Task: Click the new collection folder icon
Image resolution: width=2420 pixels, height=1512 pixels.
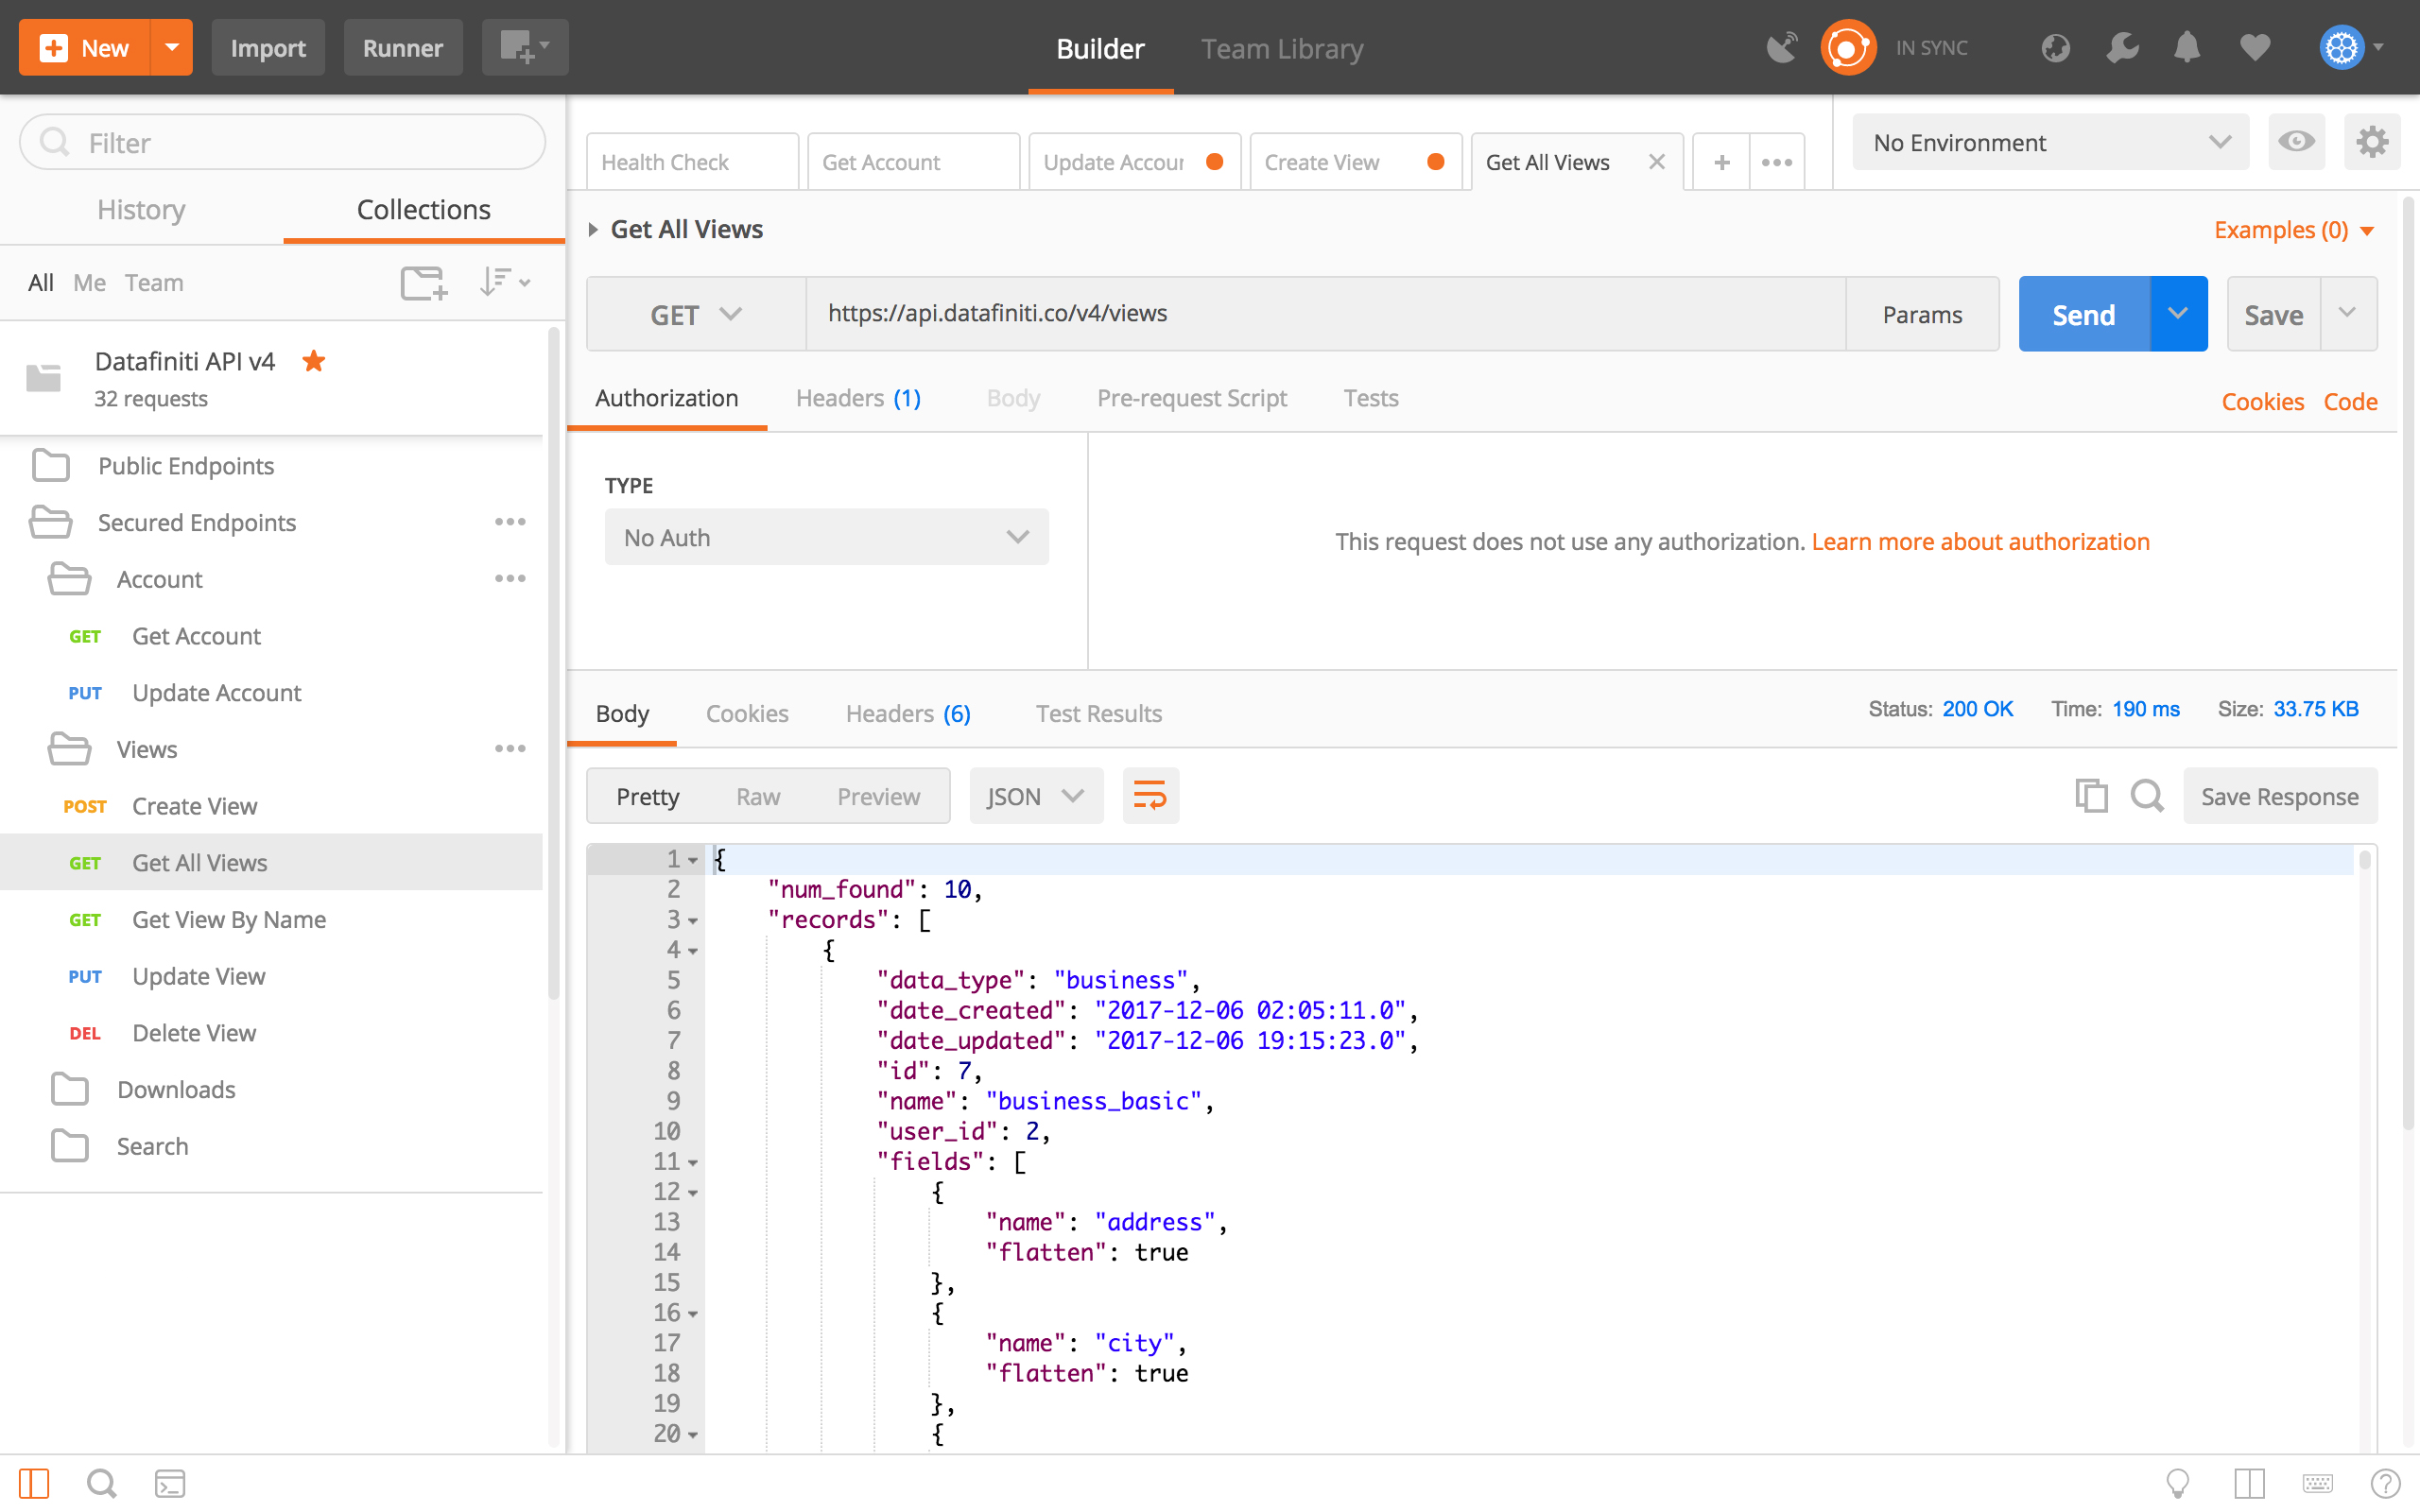Action: point(424,283)
